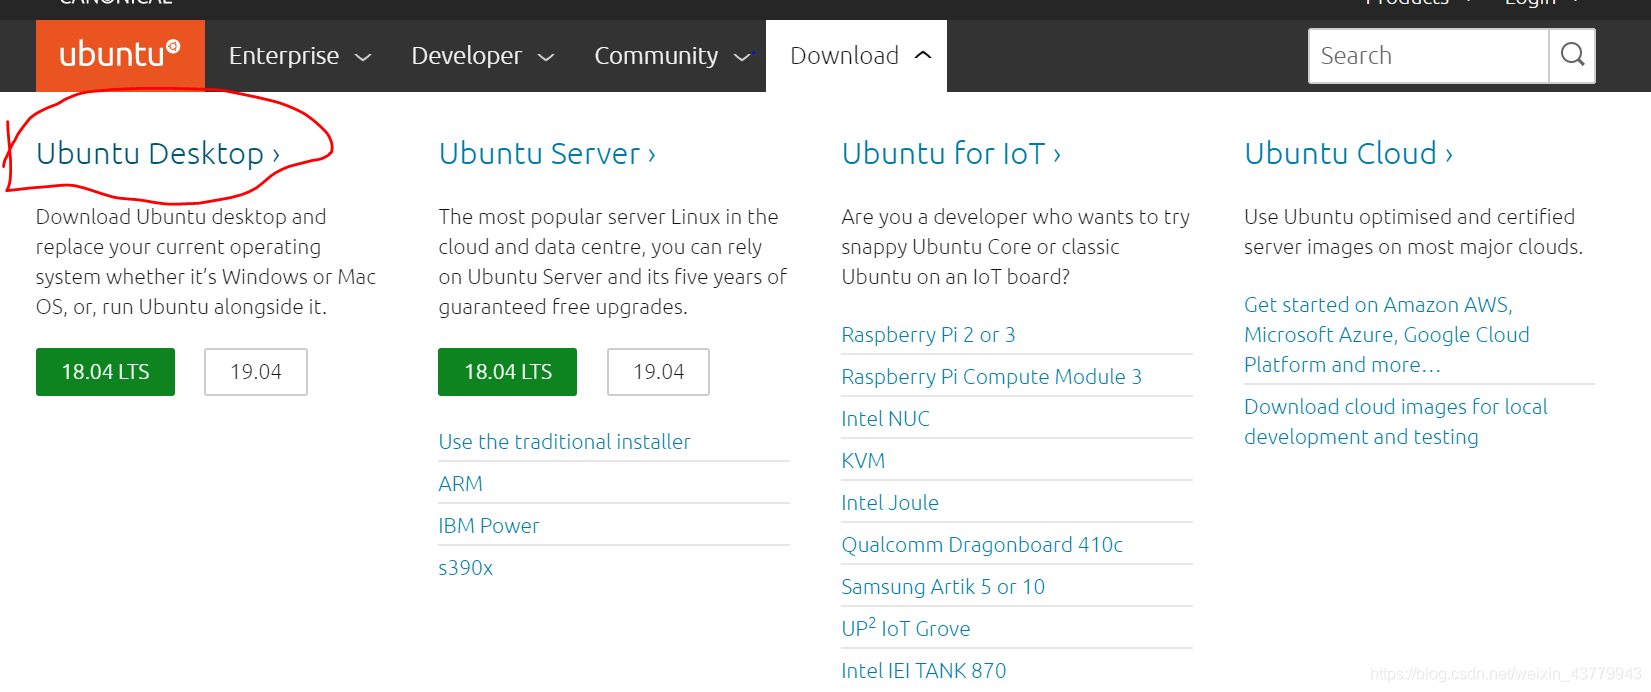Download Ubuntu Server 19.04
1651x692 pixels.
tap(659, 372)
